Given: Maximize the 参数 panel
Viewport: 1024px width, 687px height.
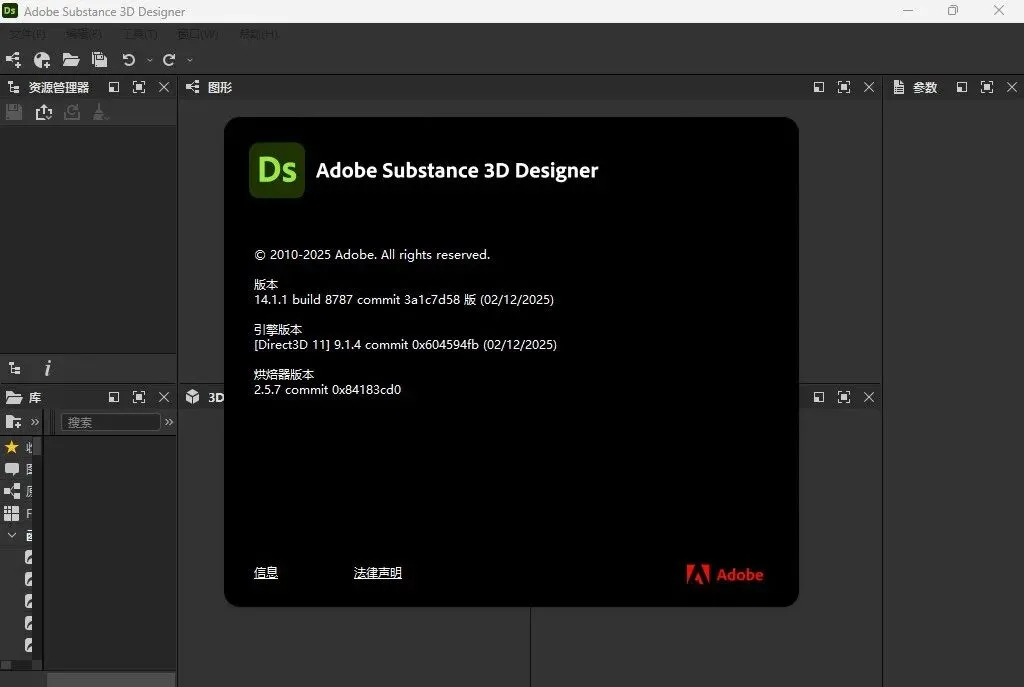Looking at the screenshot, I should 987,87.
